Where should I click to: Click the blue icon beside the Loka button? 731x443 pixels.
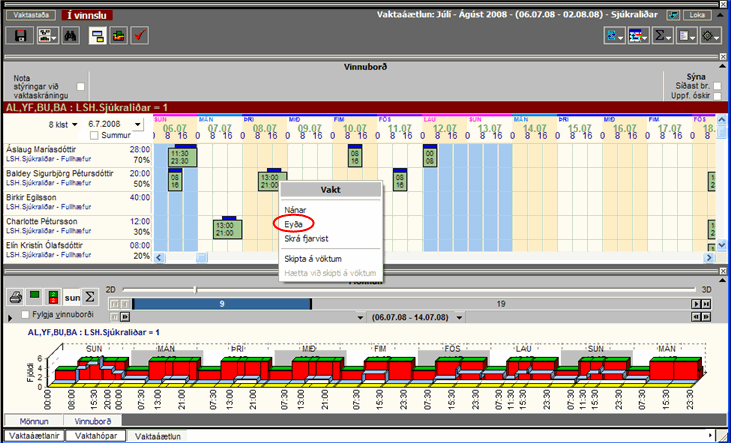pos(672,15)
